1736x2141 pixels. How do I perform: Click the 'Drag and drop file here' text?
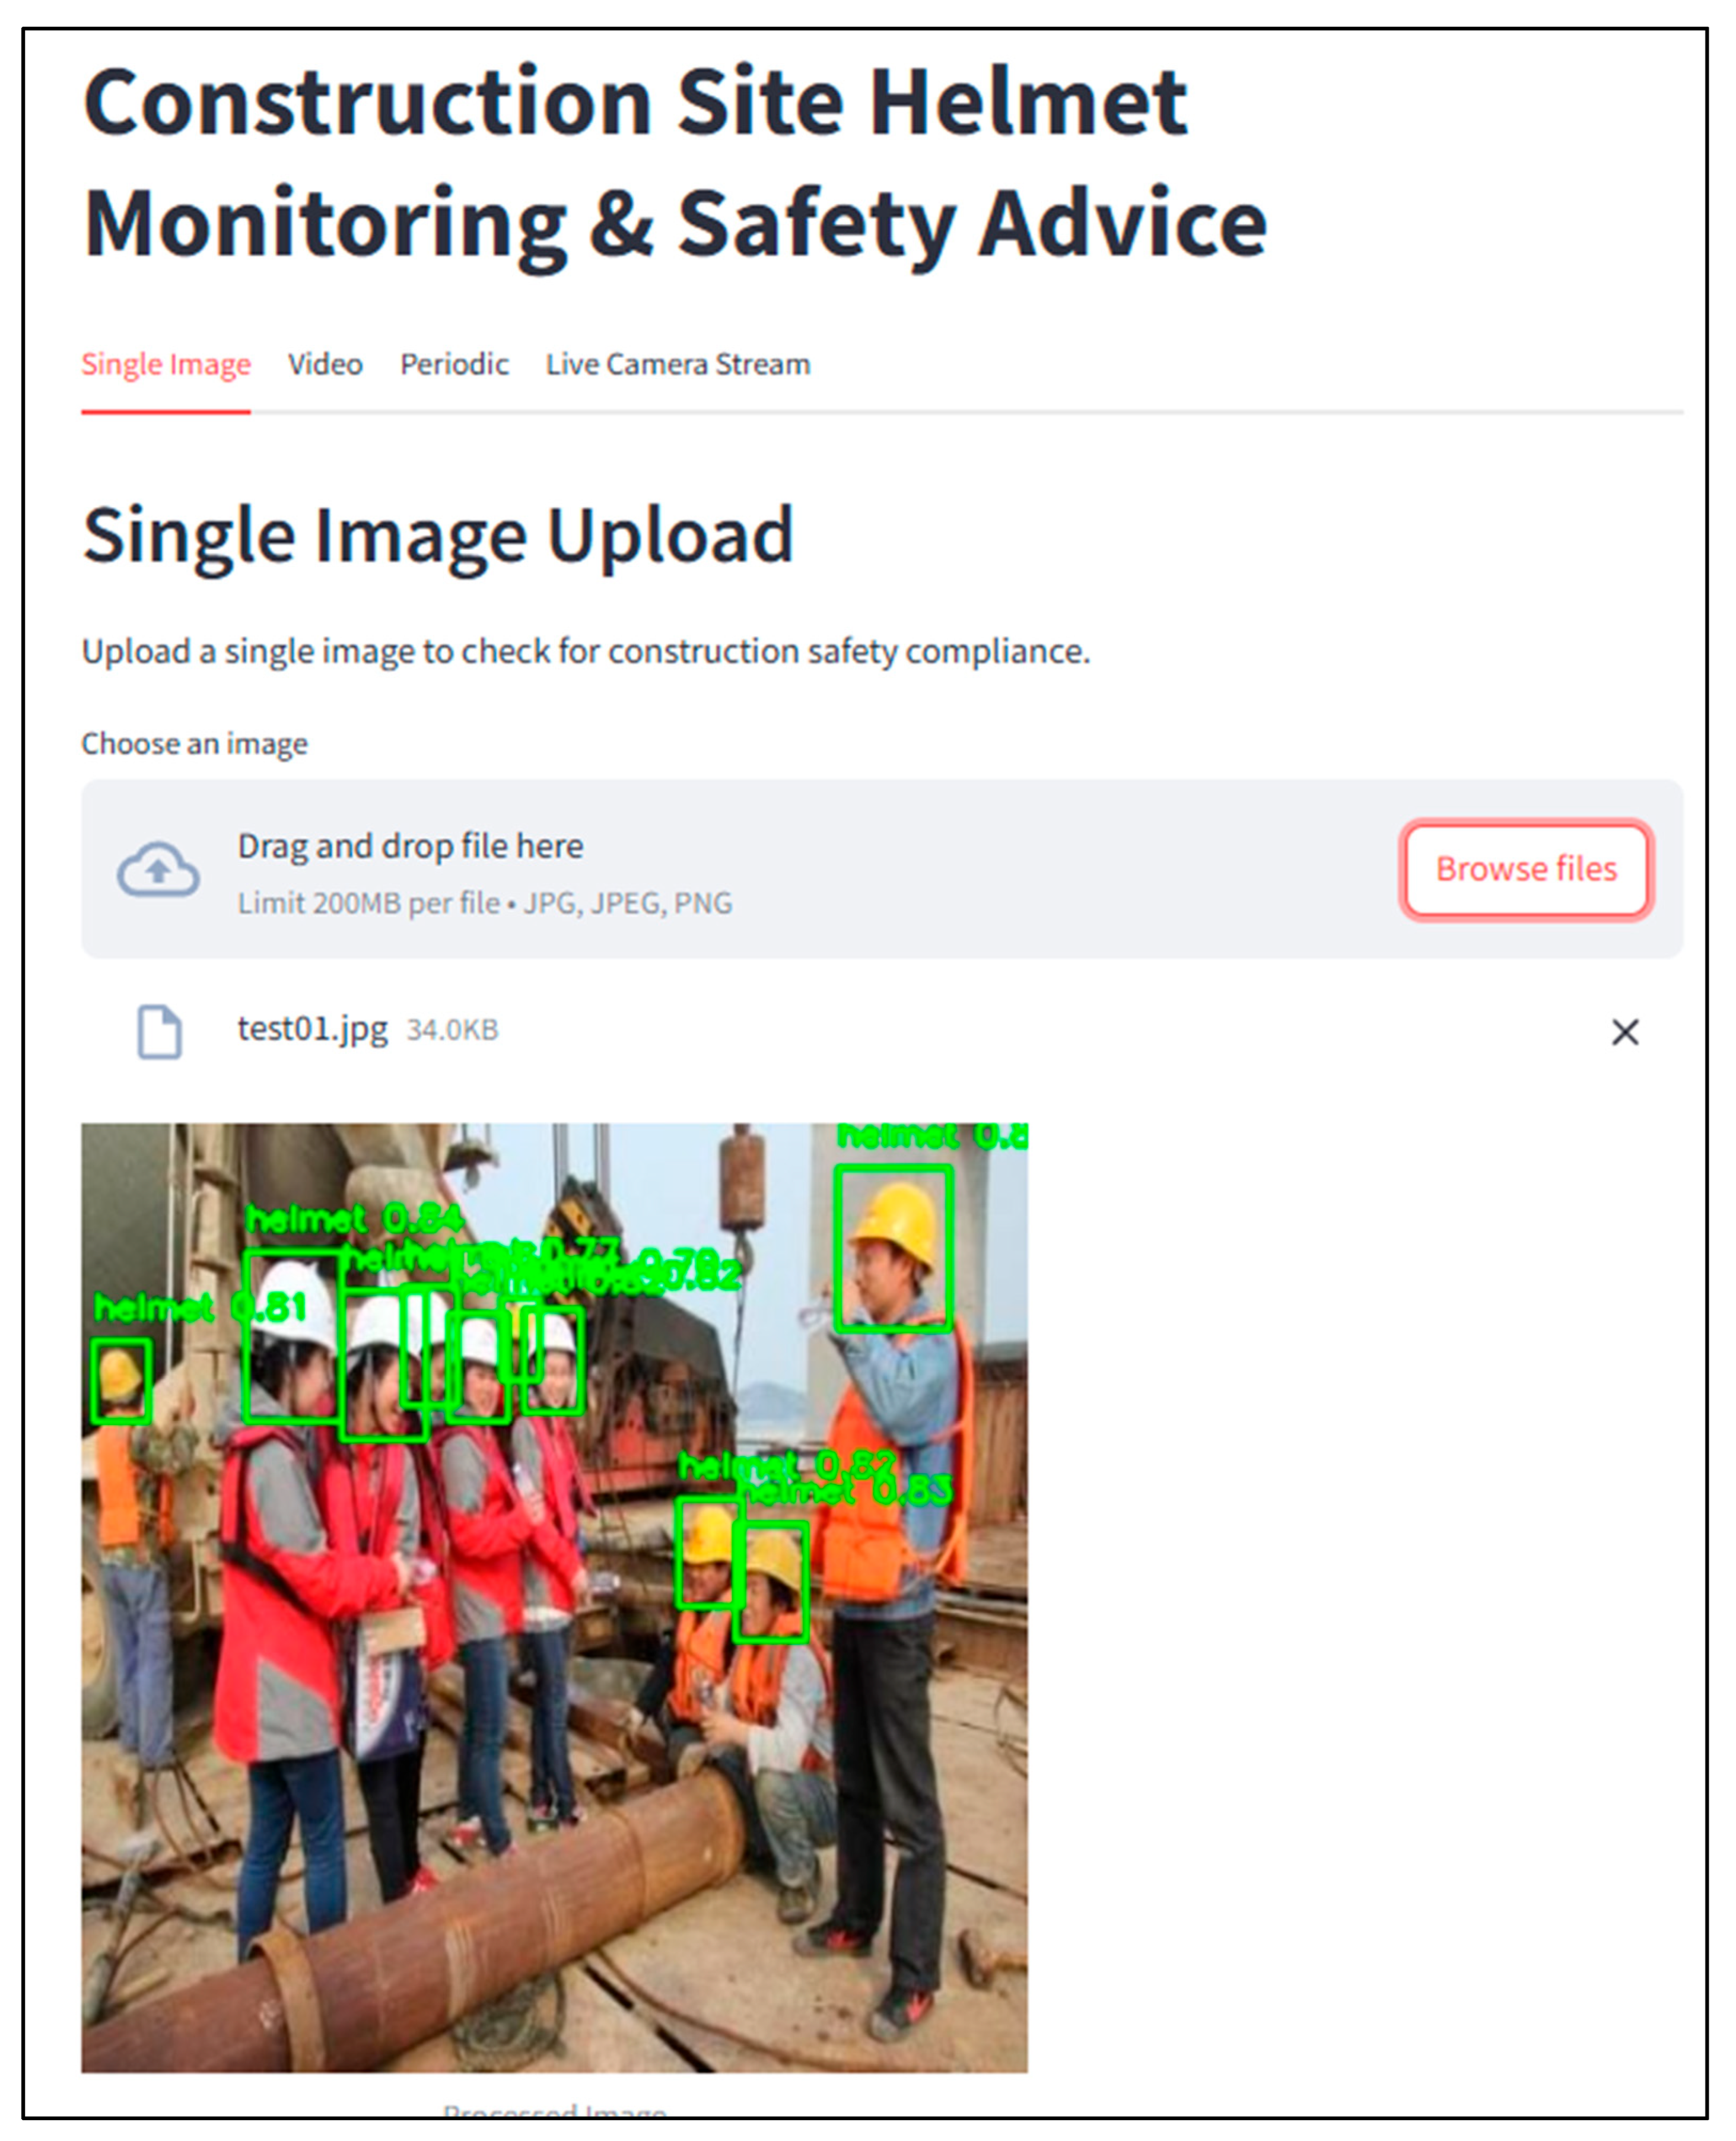410,846
